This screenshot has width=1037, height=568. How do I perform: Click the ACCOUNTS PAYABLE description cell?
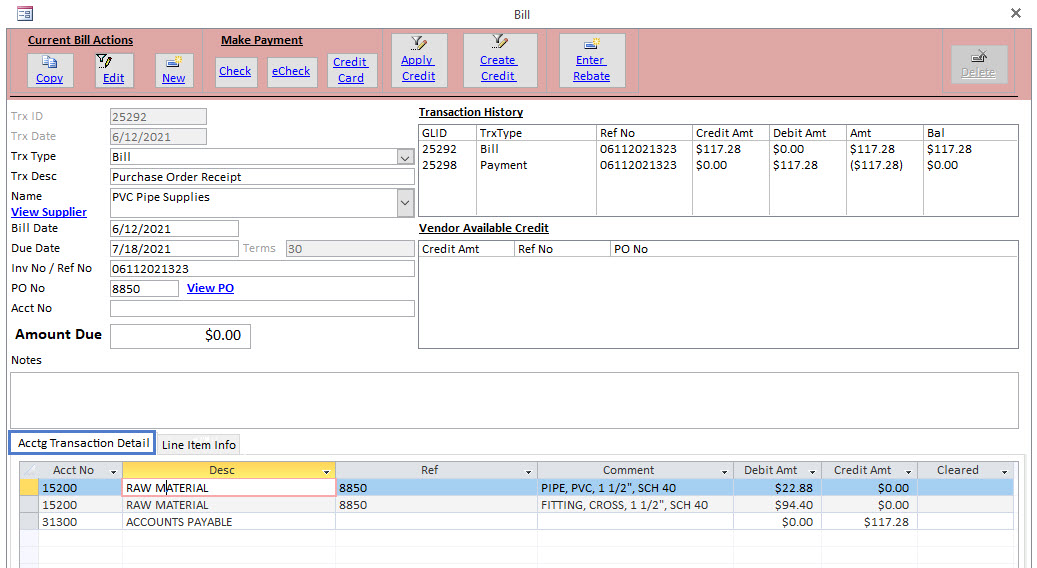point(229,522)
